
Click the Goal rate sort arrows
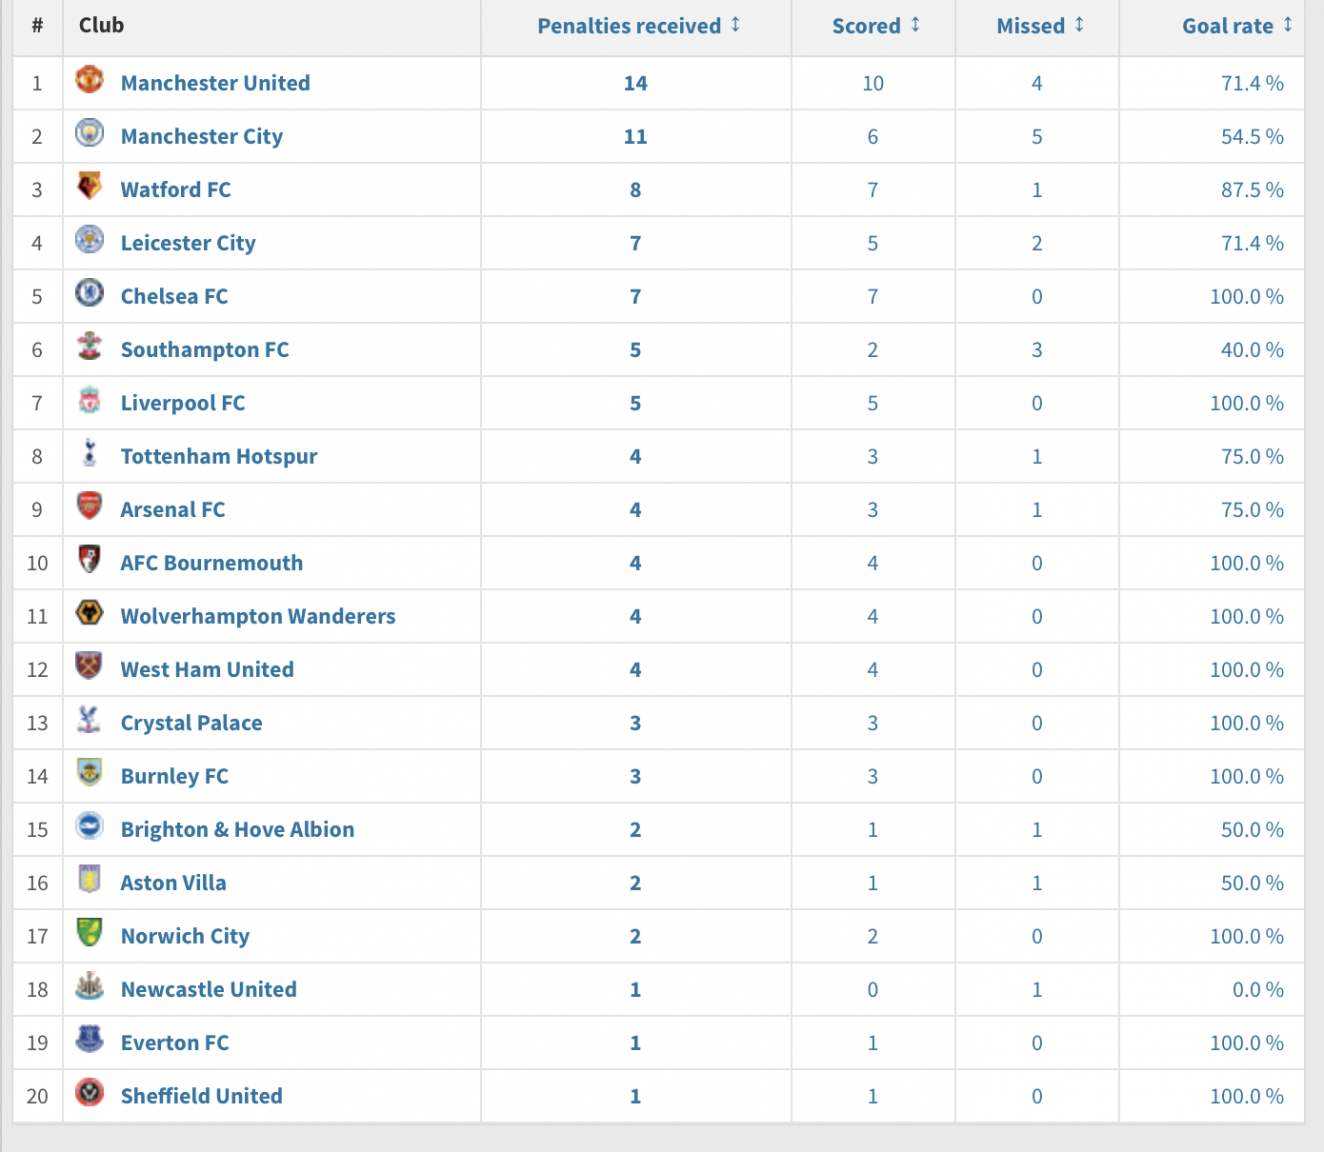coord(1287,27)
